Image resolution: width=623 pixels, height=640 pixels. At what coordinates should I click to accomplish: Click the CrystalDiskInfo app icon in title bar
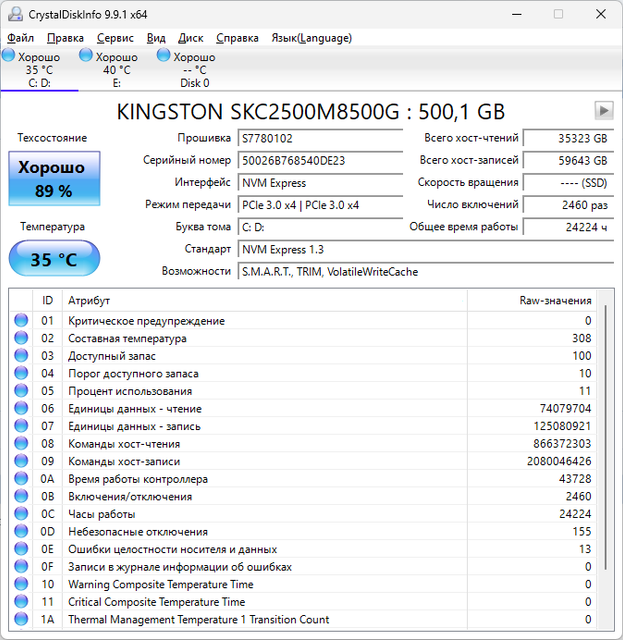point(16,14)
